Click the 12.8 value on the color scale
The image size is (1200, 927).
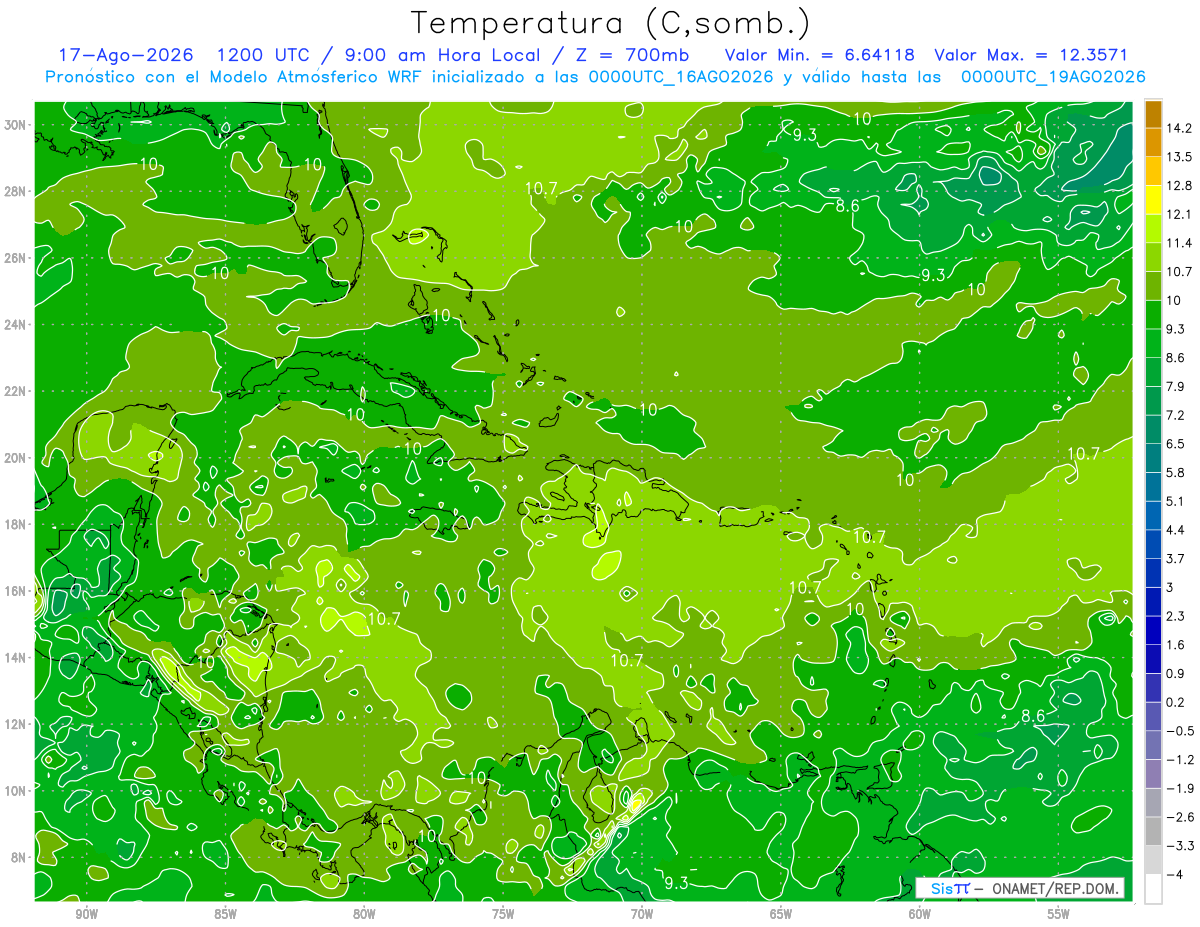coord(1181,186)
